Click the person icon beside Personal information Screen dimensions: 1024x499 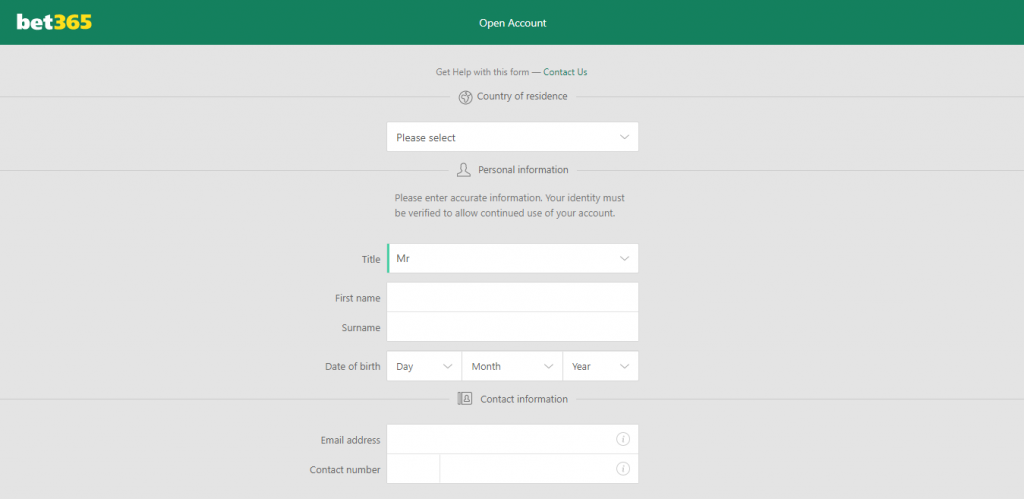[464, 170]
